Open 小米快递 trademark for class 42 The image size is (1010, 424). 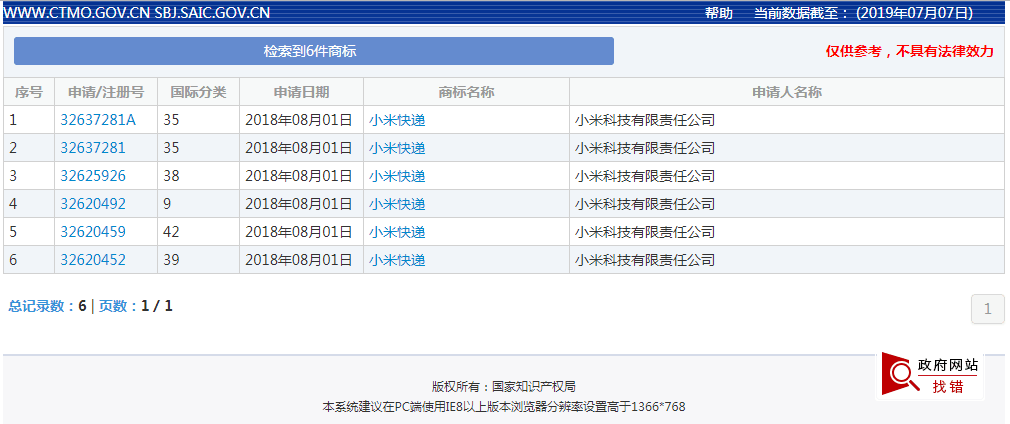pos(397,232)
